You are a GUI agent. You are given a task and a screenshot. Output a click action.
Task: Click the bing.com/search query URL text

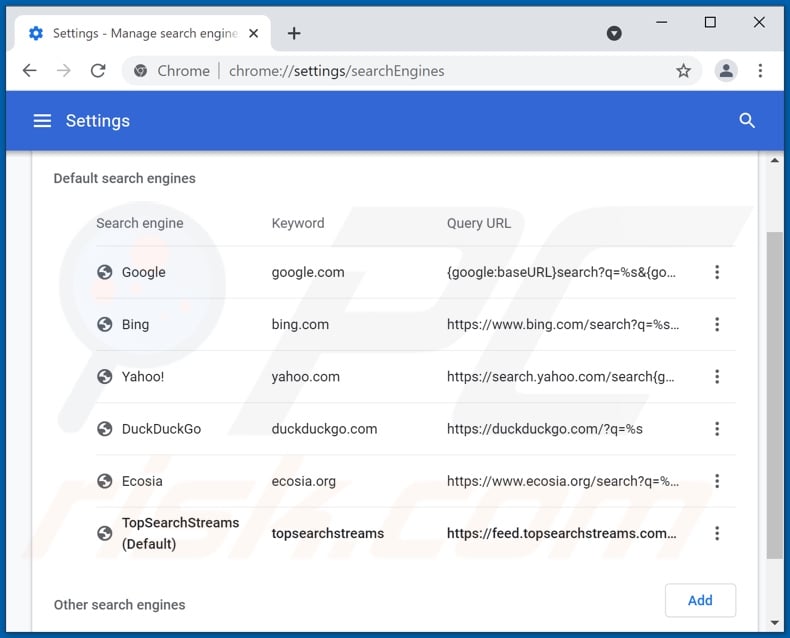coord(563,324)
